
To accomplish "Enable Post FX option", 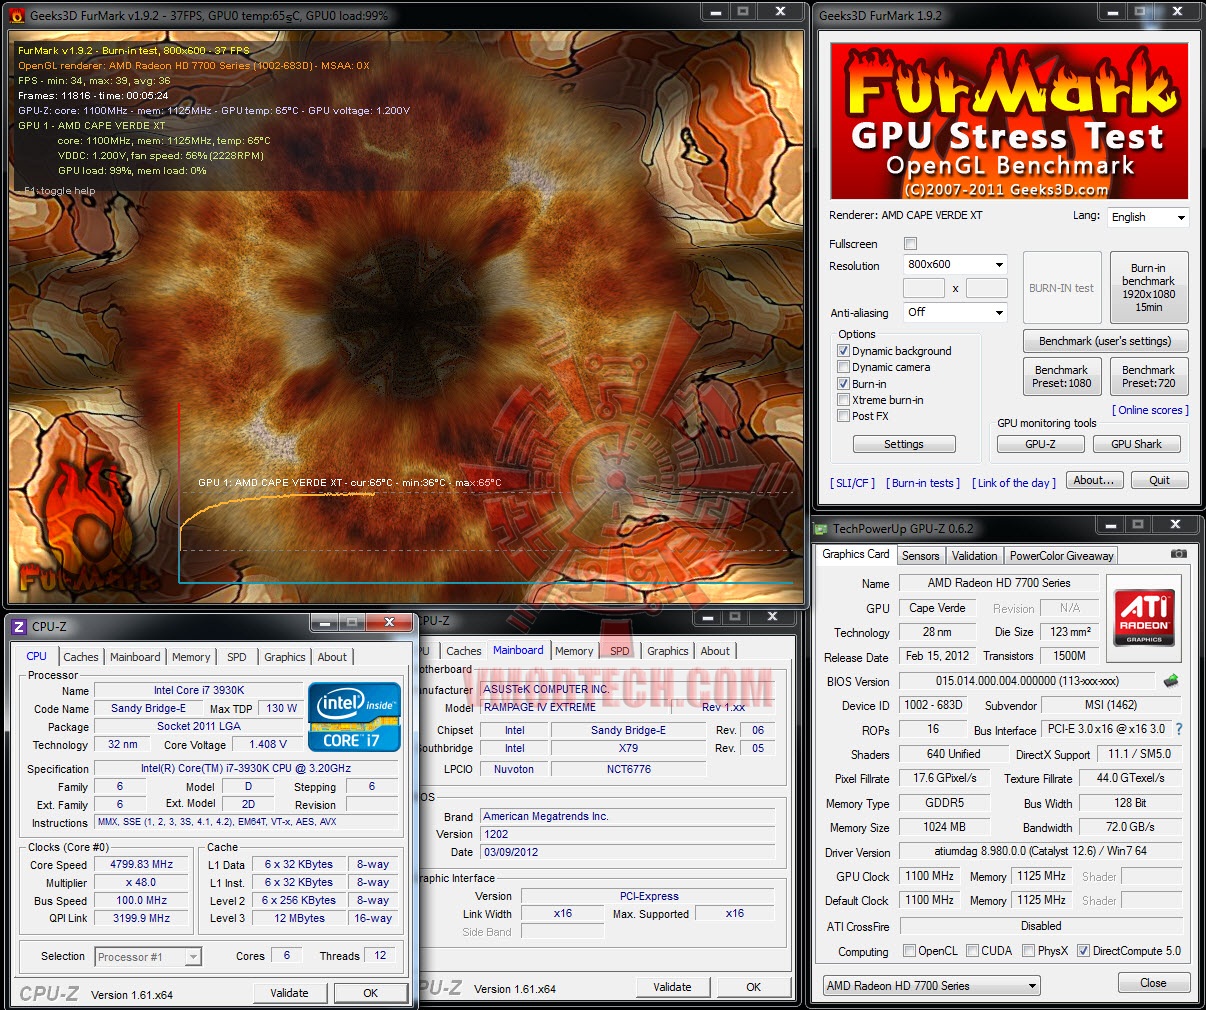I will 843,416.
